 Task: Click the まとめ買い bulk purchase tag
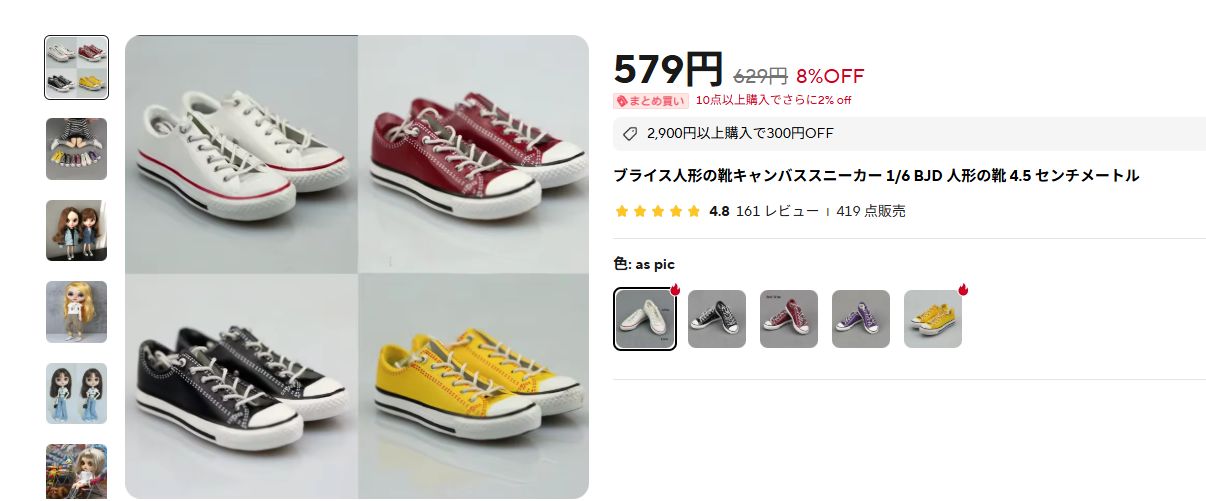point(651,100)
